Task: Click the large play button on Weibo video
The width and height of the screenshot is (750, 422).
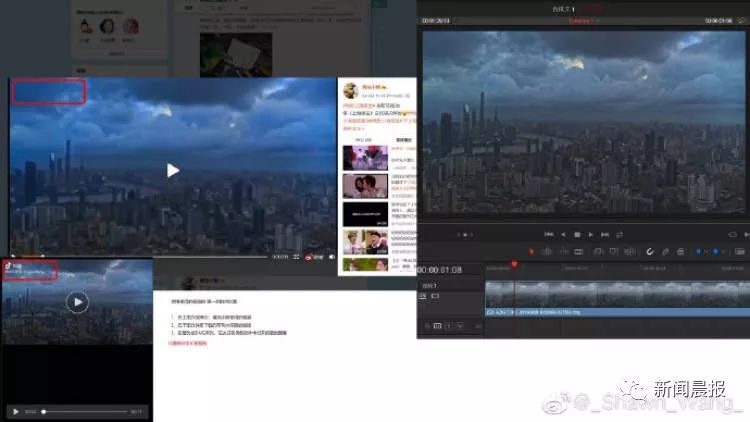Action: tap(173, 170)
